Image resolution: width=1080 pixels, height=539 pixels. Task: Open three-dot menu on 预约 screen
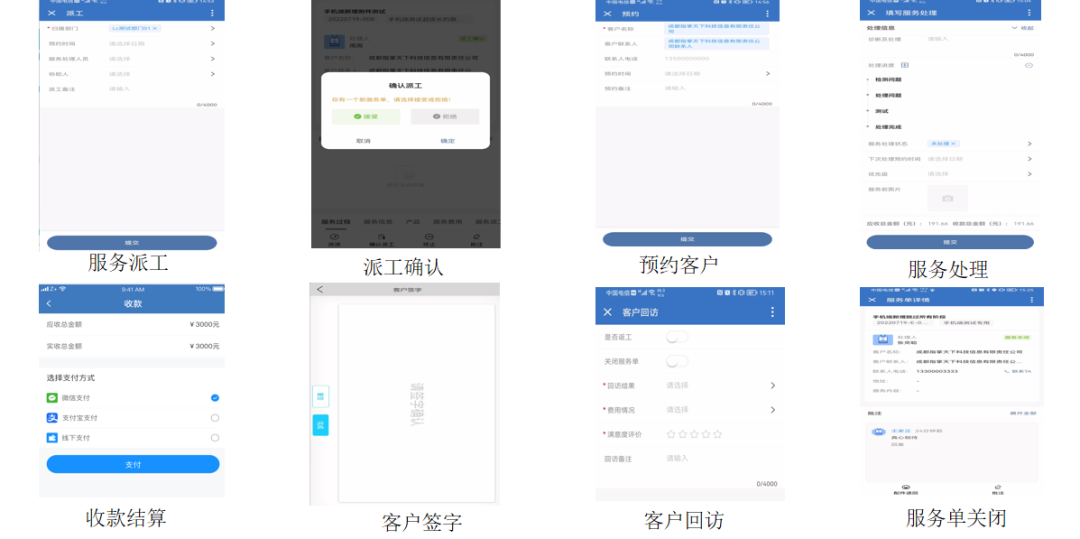tap(767, 14)
